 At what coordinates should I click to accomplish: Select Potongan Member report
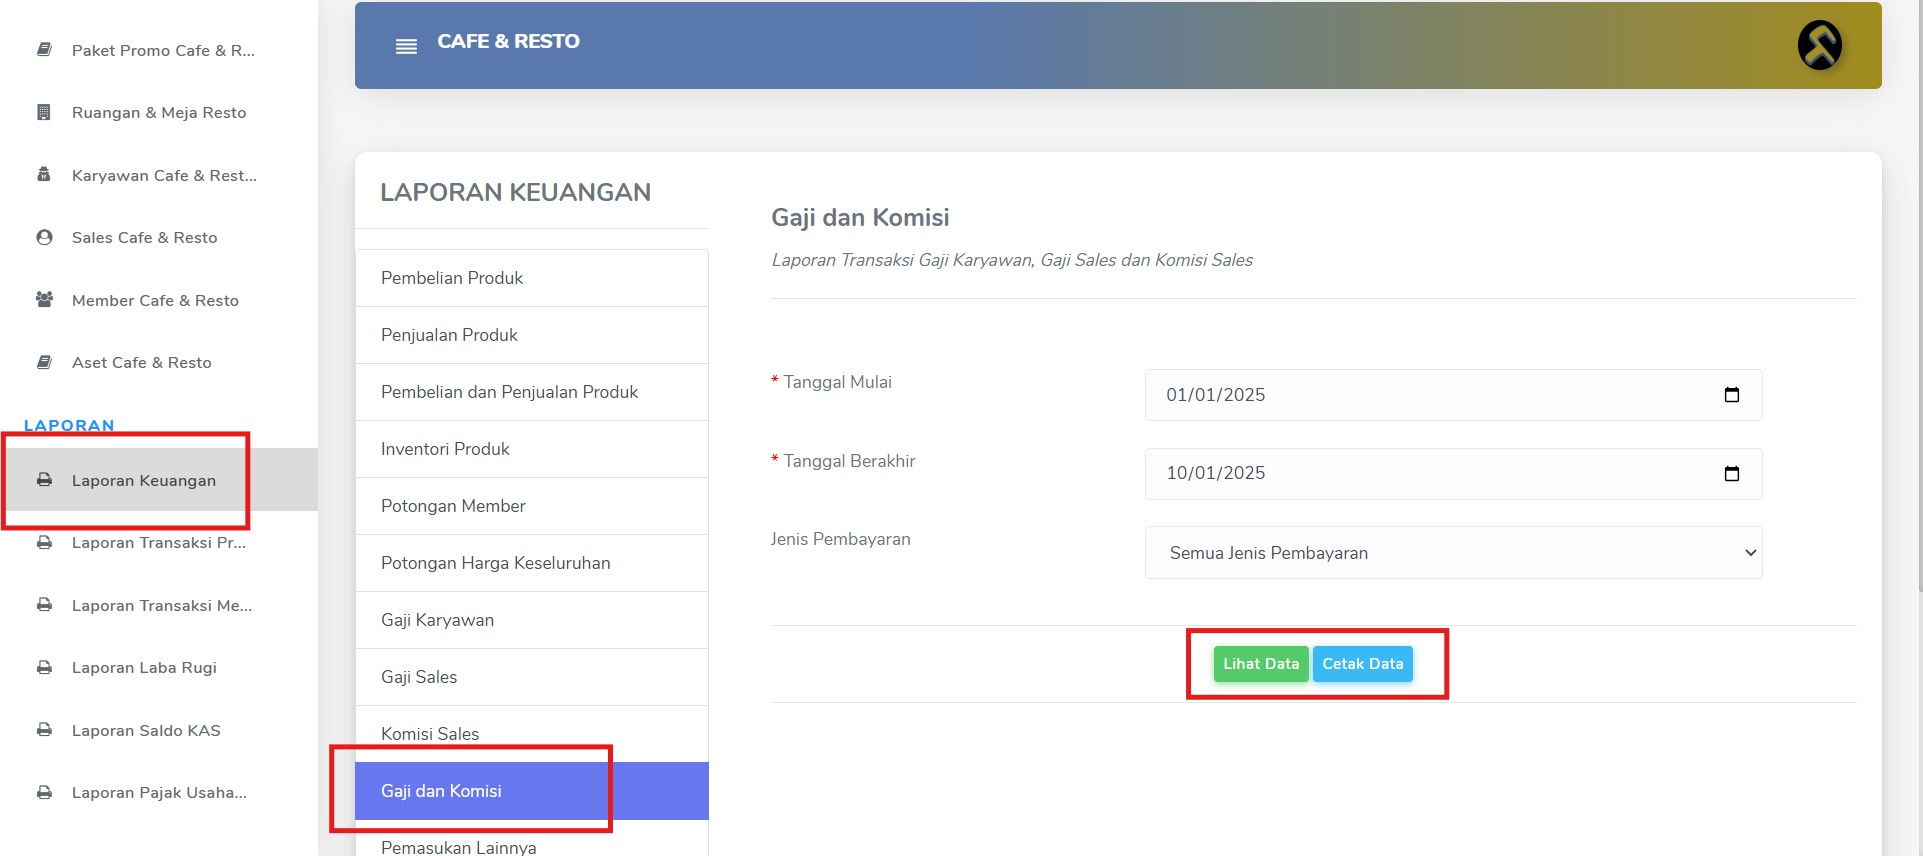point(532,506)
